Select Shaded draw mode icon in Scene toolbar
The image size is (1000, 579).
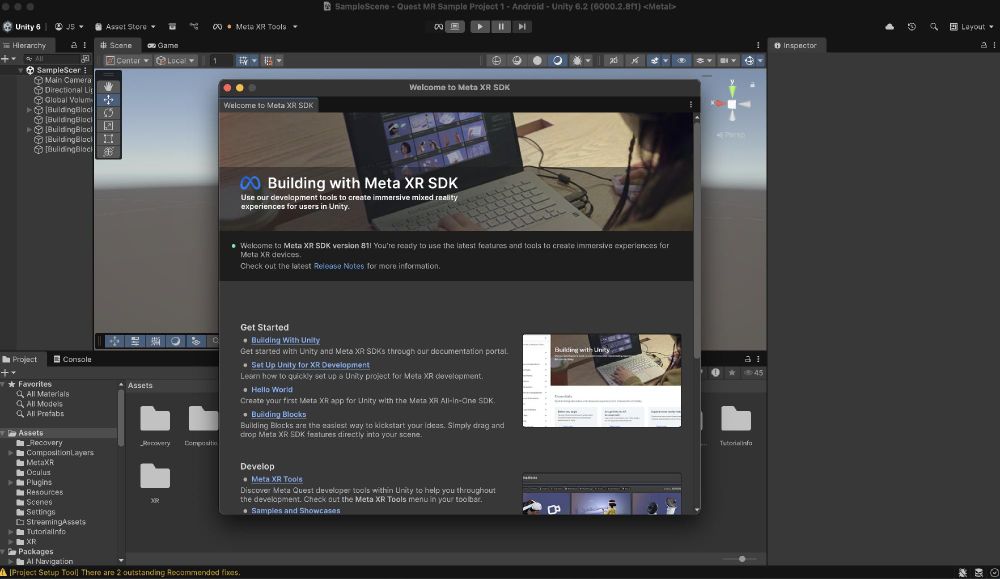point(557,61)
